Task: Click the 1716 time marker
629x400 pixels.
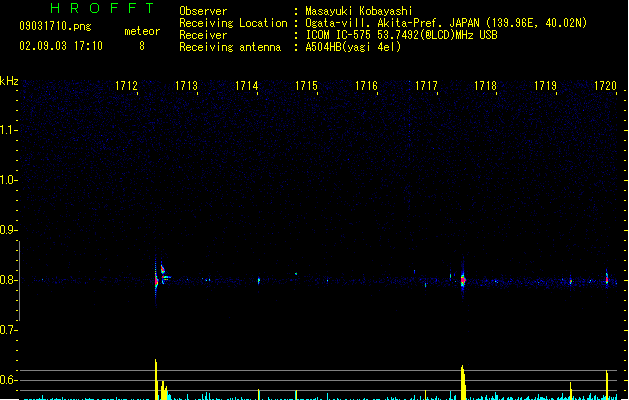Action: (366, 86)
